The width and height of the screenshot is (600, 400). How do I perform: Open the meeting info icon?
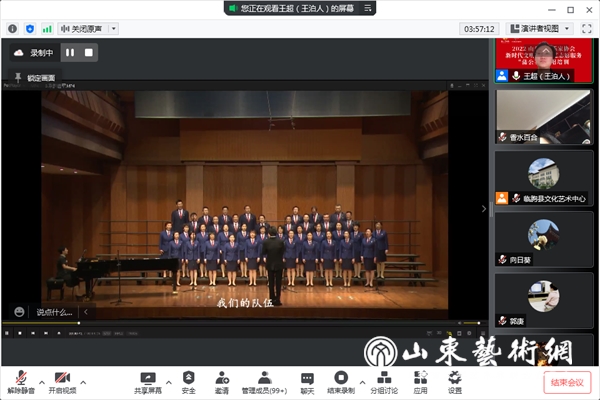click(12, 29)
